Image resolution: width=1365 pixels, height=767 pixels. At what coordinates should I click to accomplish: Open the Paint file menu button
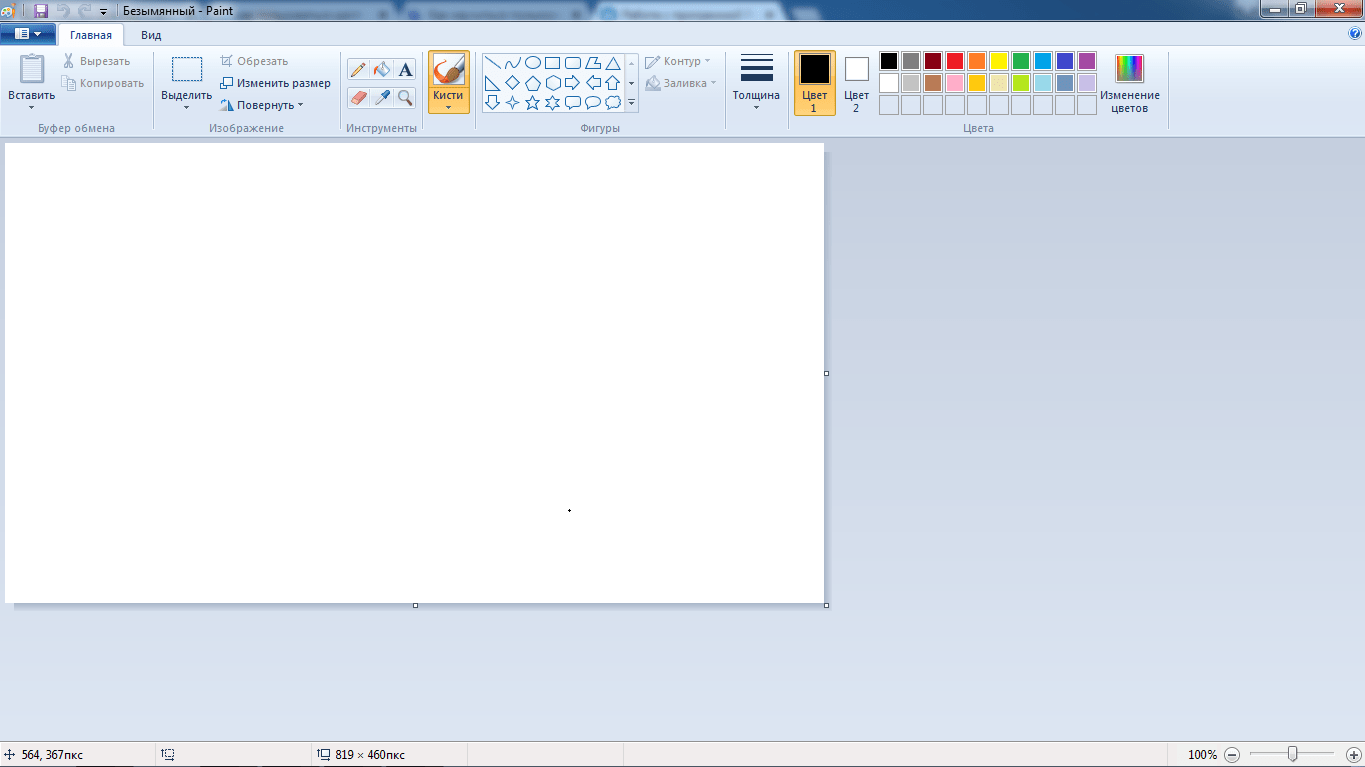28,34
